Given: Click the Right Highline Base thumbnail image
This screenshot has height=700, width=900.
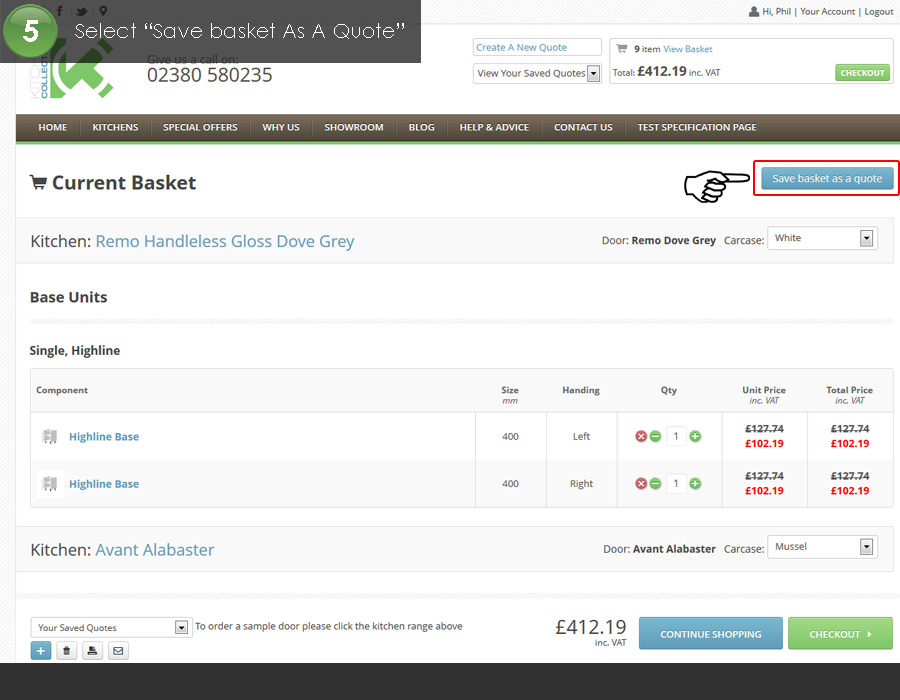Looking at the screenshot, I should 50,484.
